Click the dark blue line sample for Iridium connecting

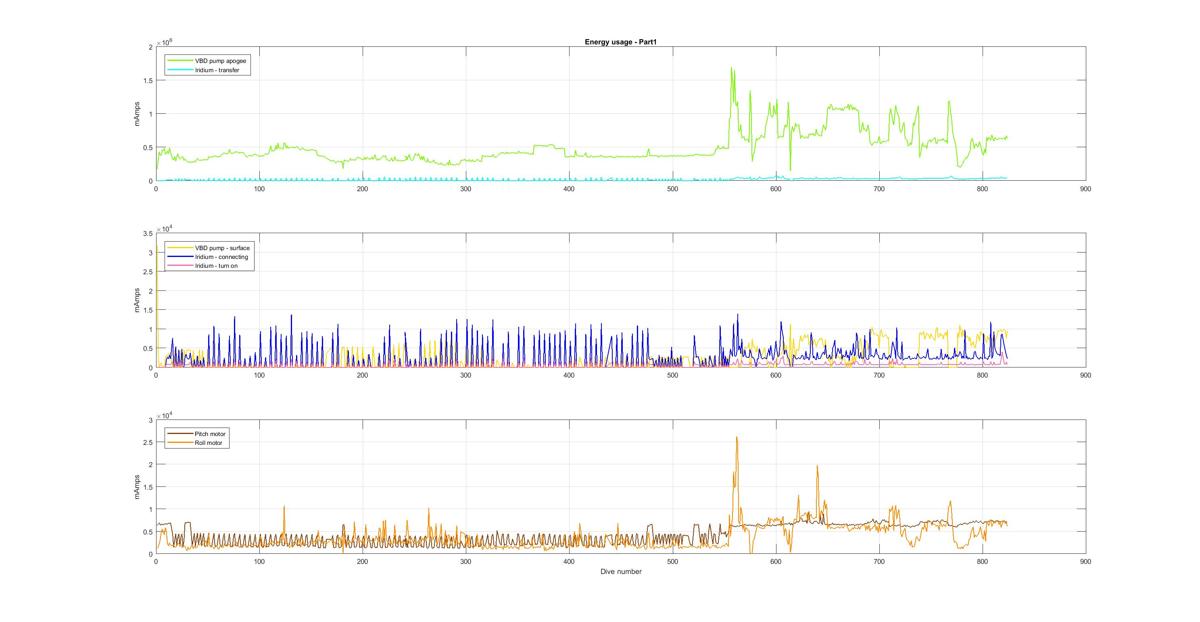[x=180, y=257]
